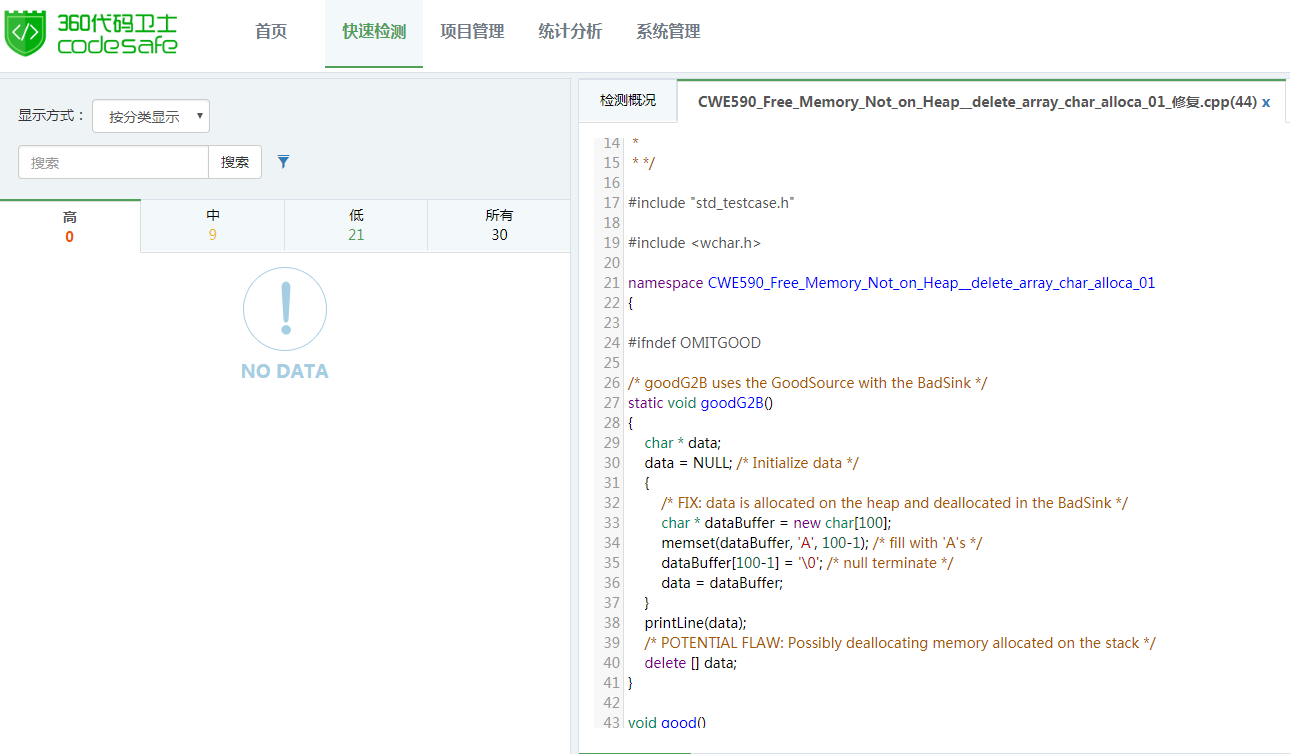Click the 显示方式 label
Image resolution: width=1290 pixels, height=754 pixels.
pos(52,116)
